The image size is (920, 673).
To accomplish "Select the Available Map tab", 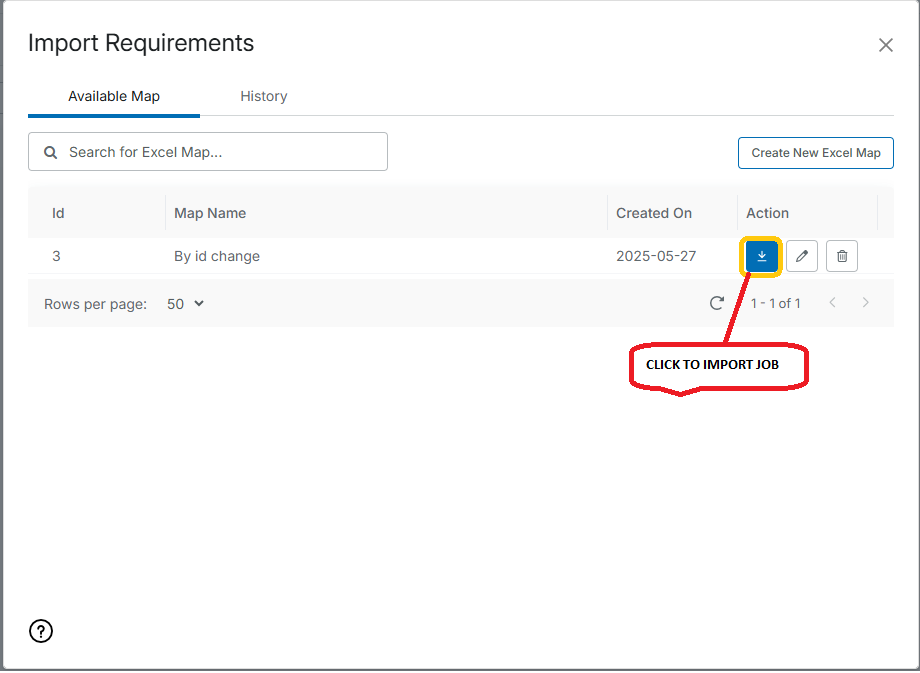I will coord(114,96).
